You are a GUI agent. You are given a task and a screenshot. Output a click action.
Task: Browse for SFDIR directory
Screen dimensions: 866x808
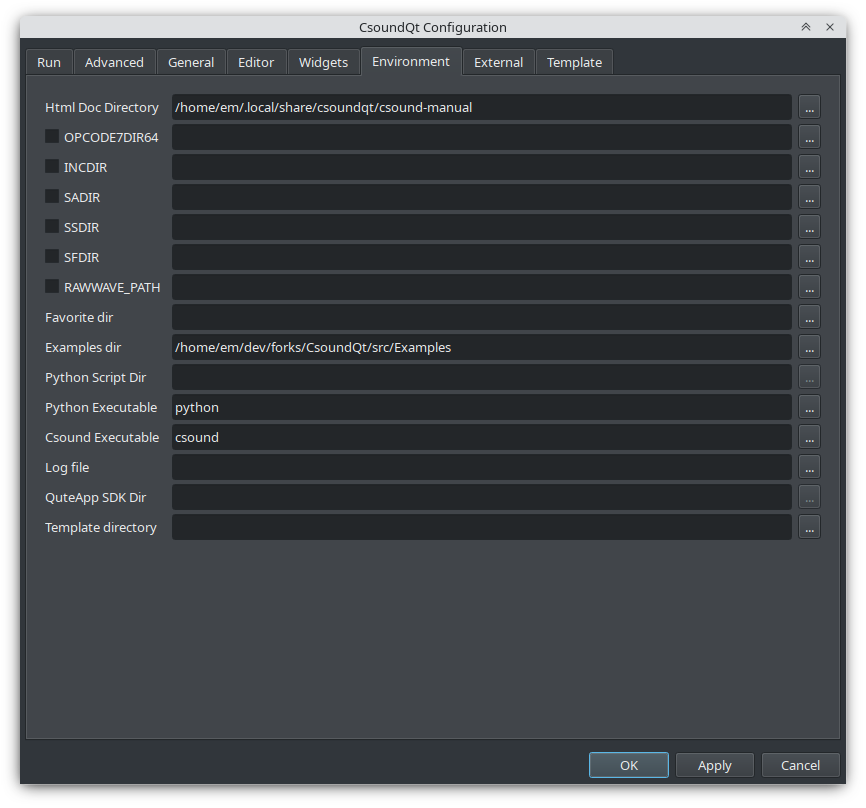tap(809, 257)
